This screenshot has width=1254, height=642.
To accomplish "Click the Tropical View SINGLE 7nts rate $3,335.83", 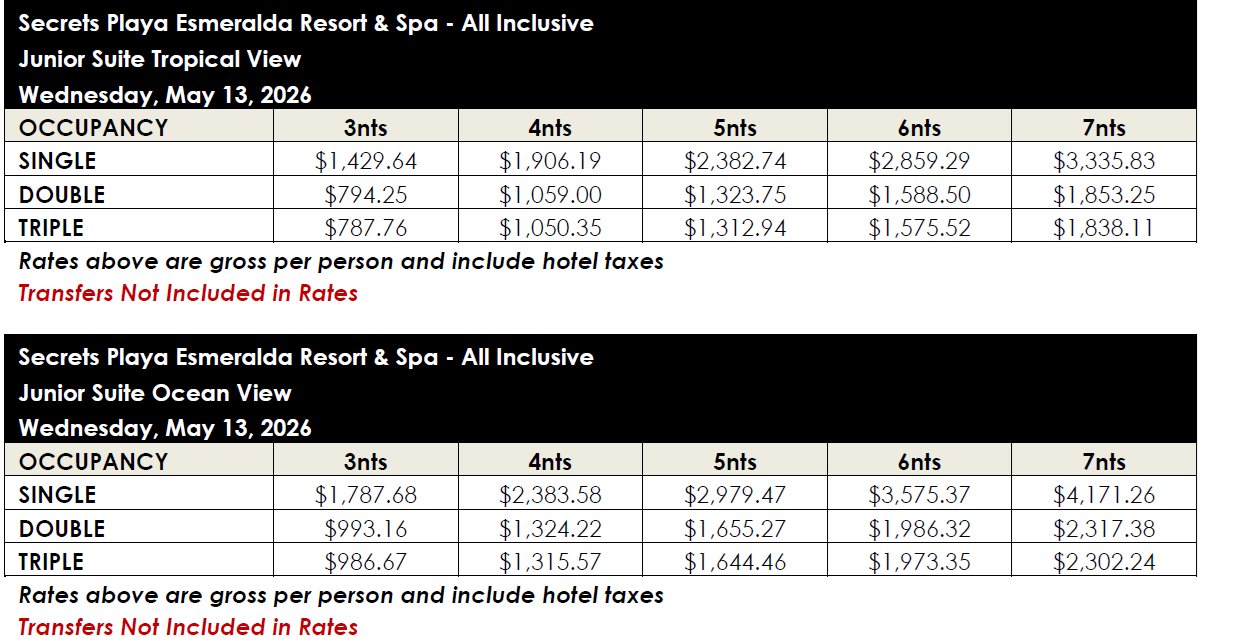I will coord(1104,161).
